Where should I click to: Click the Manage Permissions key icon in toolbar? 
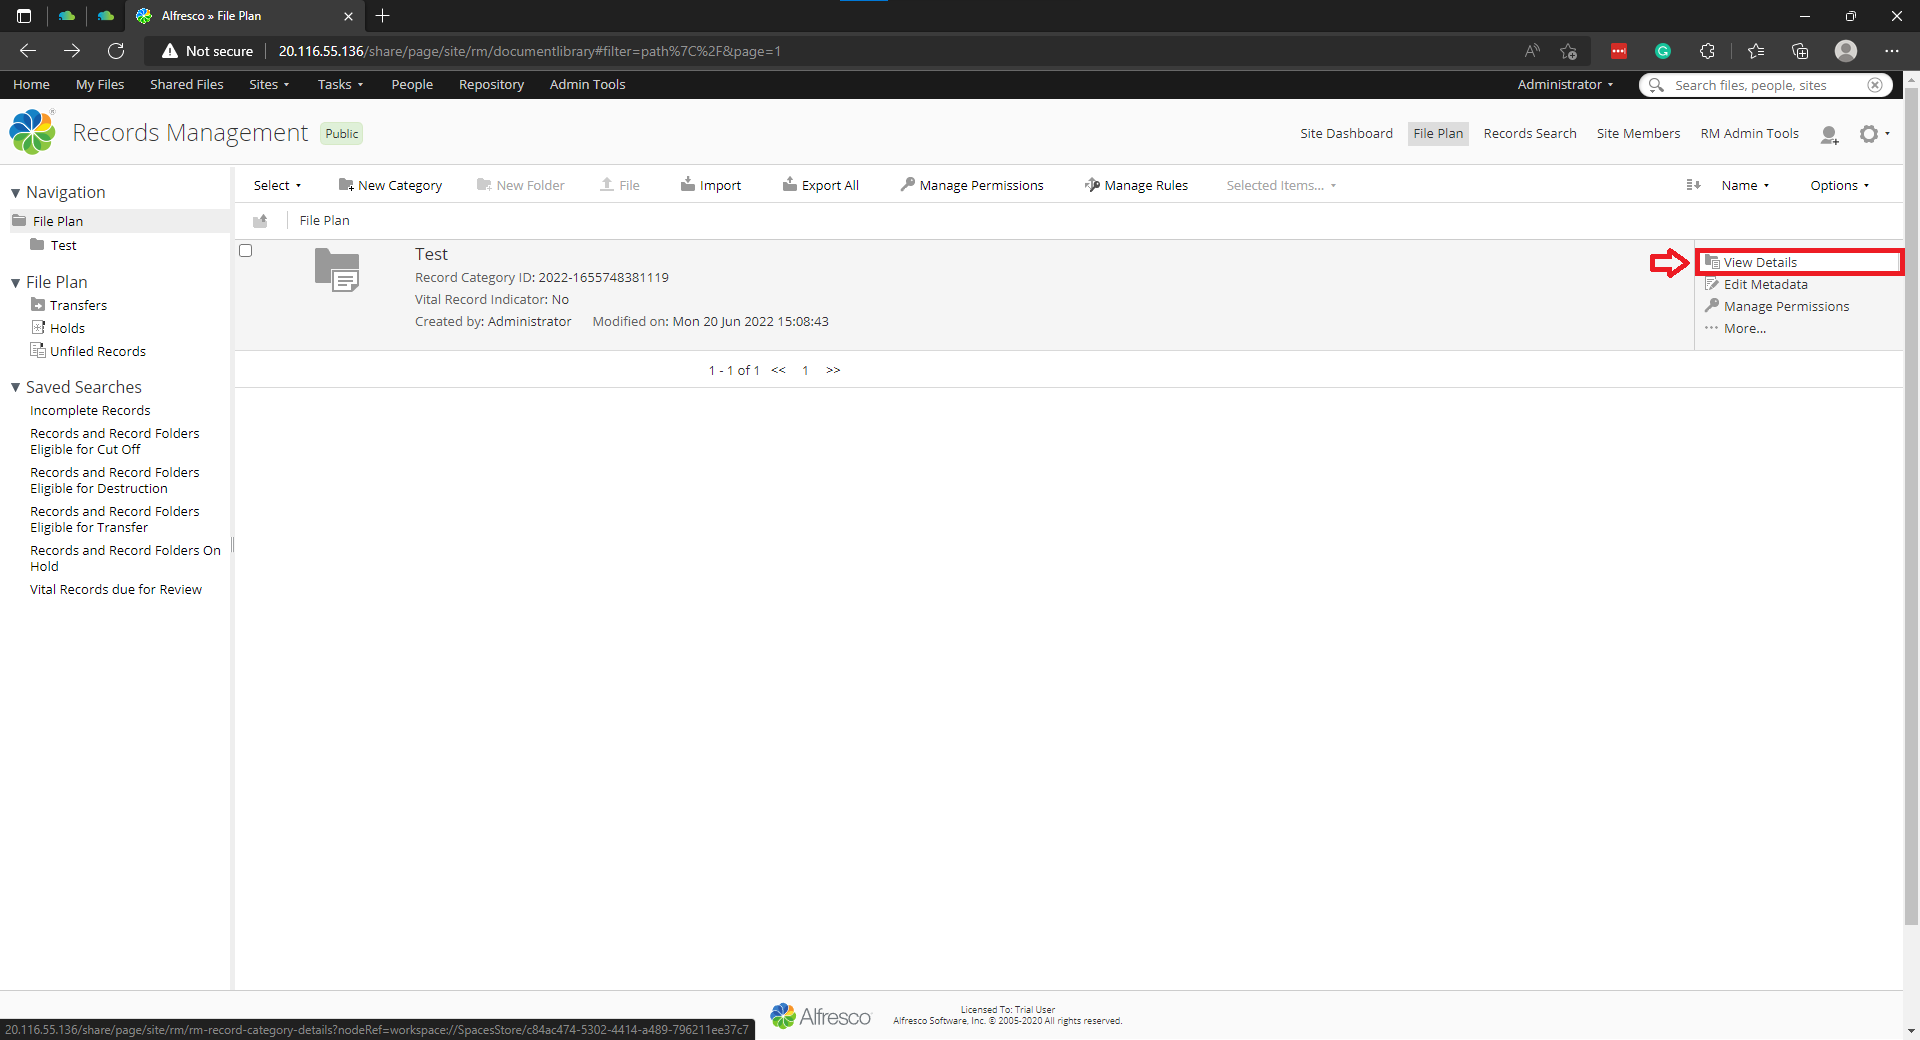coord(908,184)
